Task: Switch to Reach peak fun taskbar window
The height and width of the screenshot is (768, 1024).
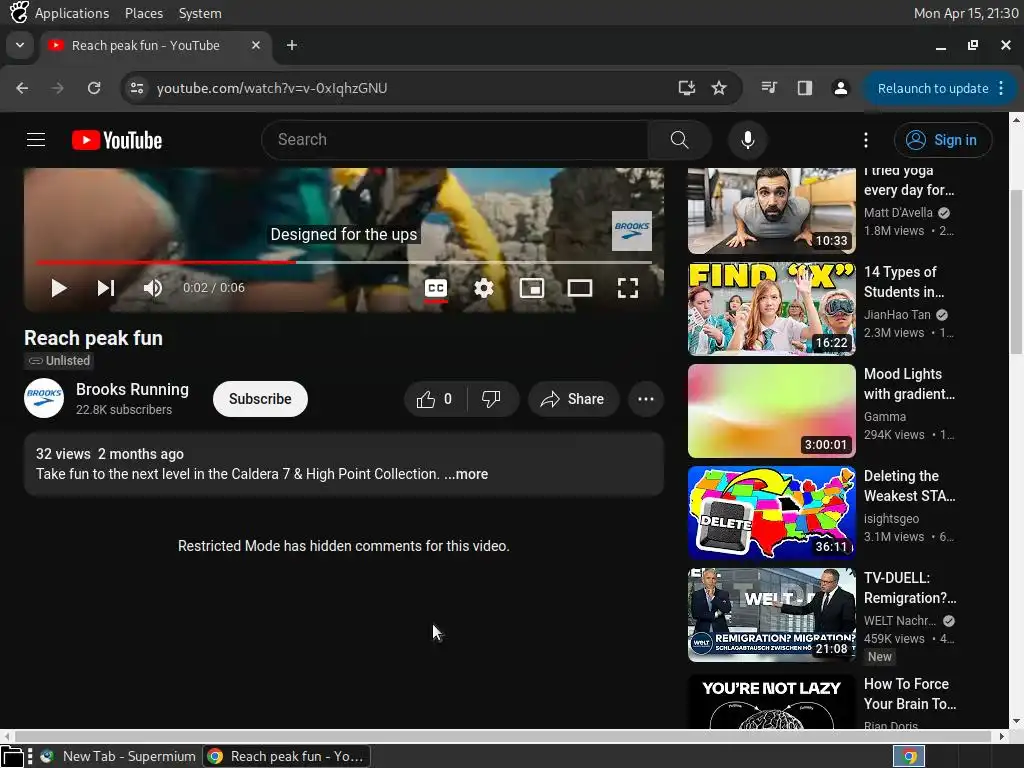Action: [286, 756]
